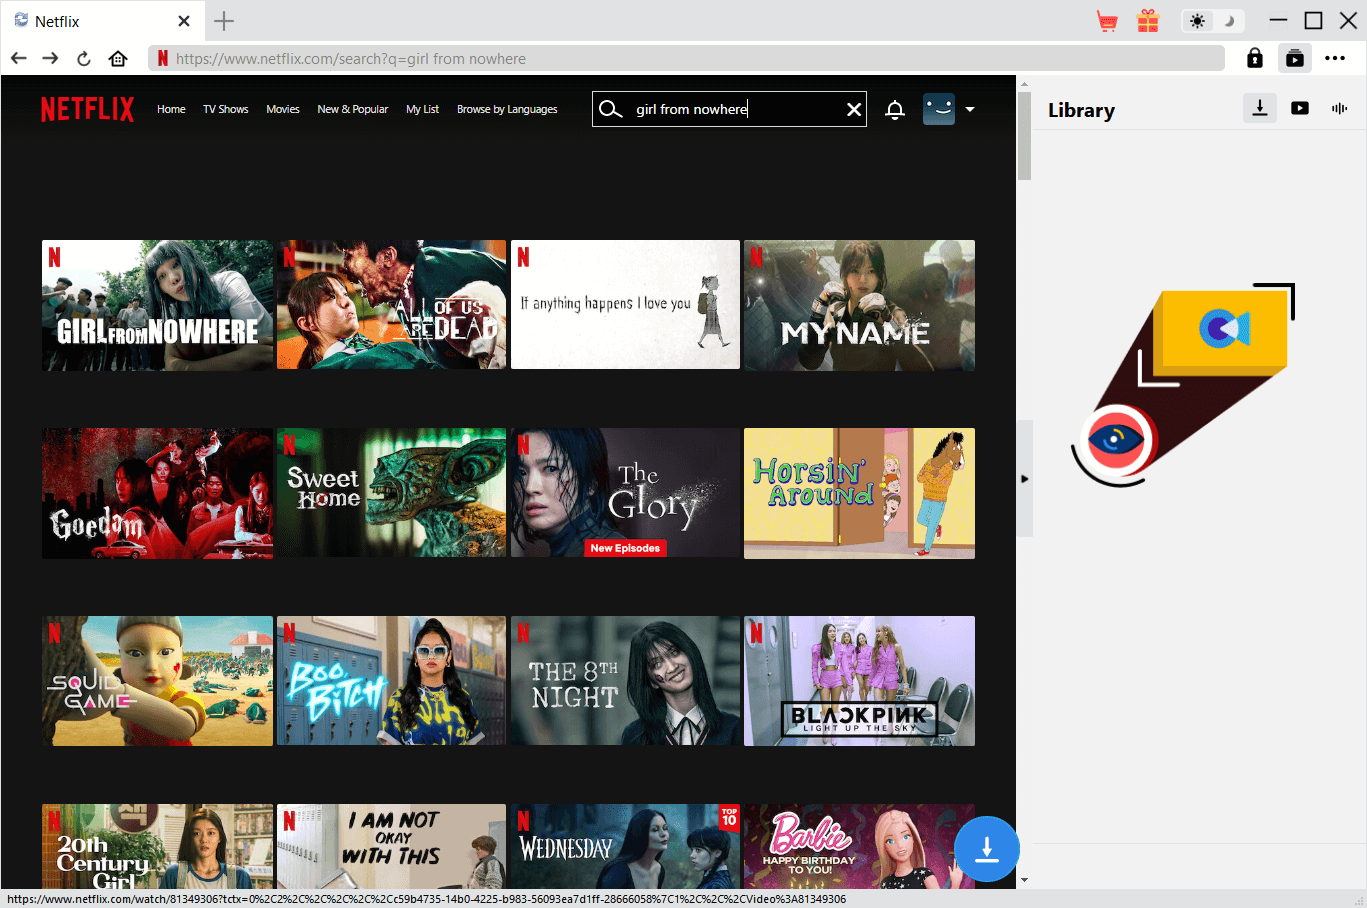
Task: Expand the Netflix profile dropdown arrow
Action: (969, 109)
